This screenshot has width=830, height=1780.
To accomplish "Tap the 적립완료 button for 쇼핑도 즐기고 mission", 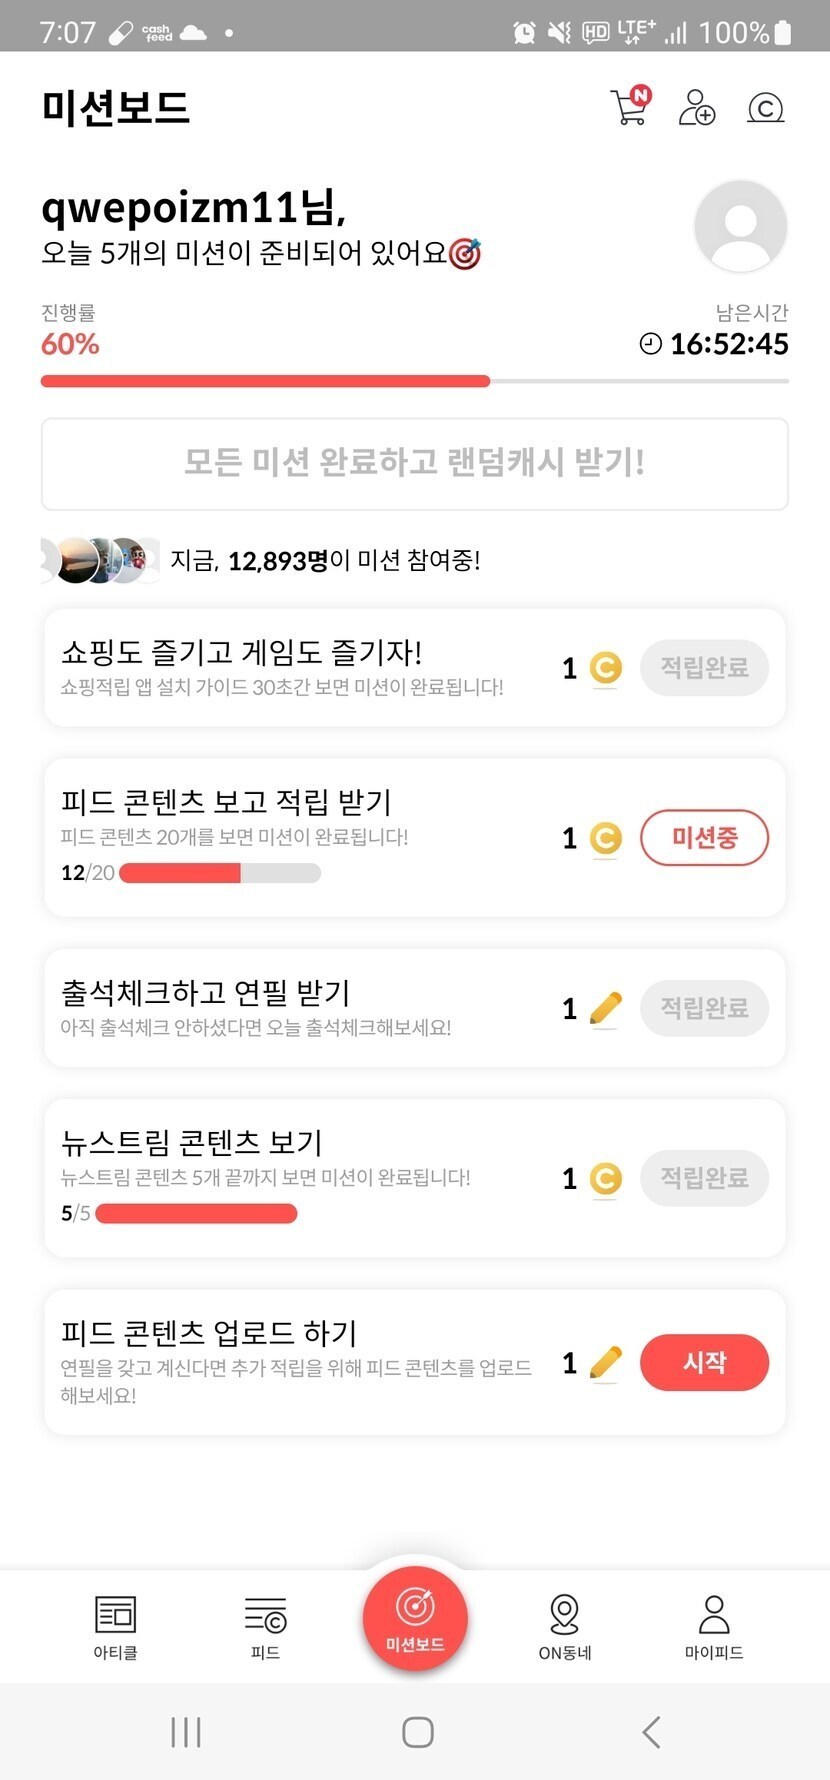I will (704, 668).
